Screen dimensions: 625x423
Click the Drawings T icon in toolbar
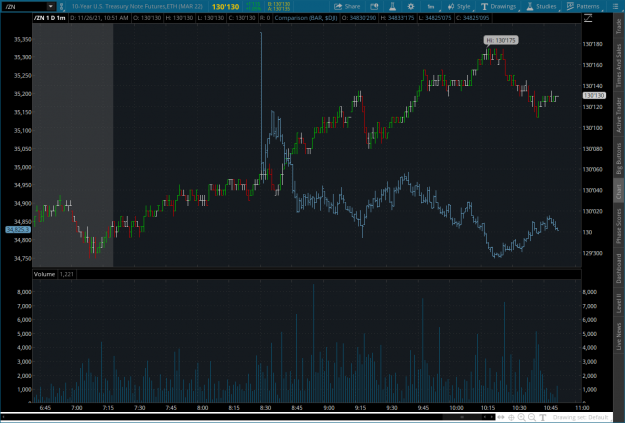(484, 6)
